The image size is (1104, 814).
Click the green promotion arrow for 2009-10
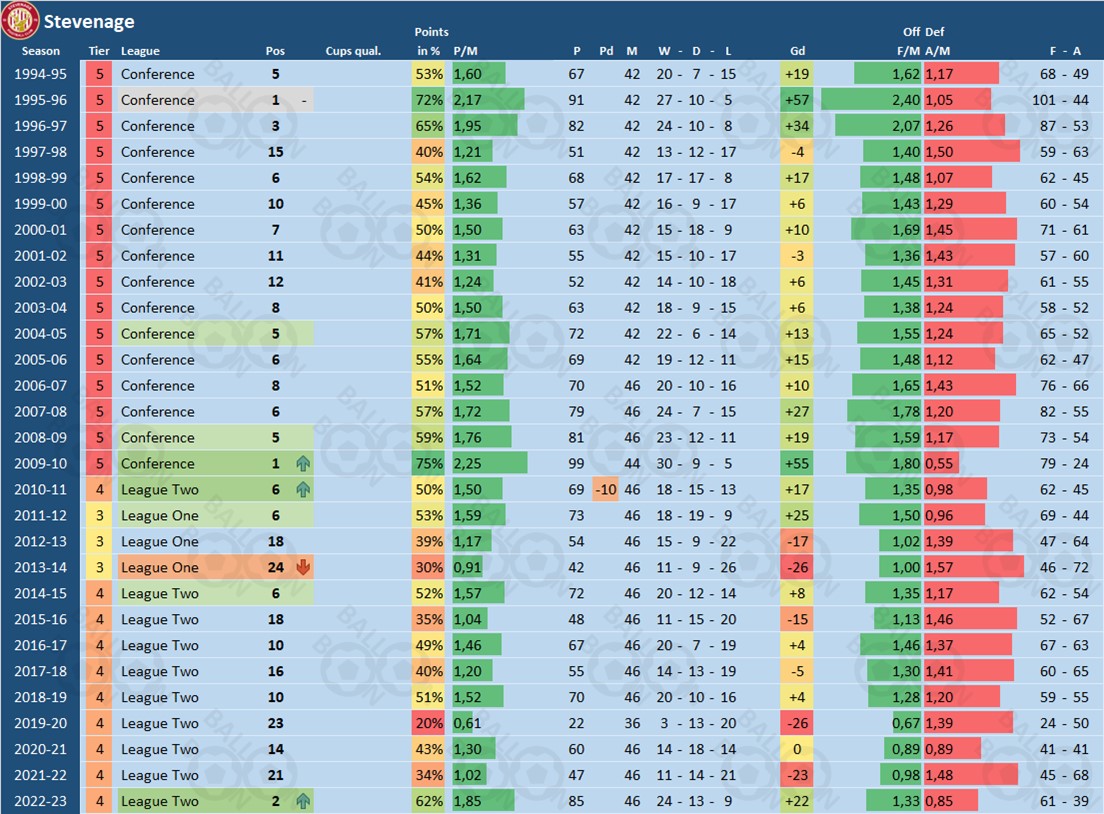303,464
